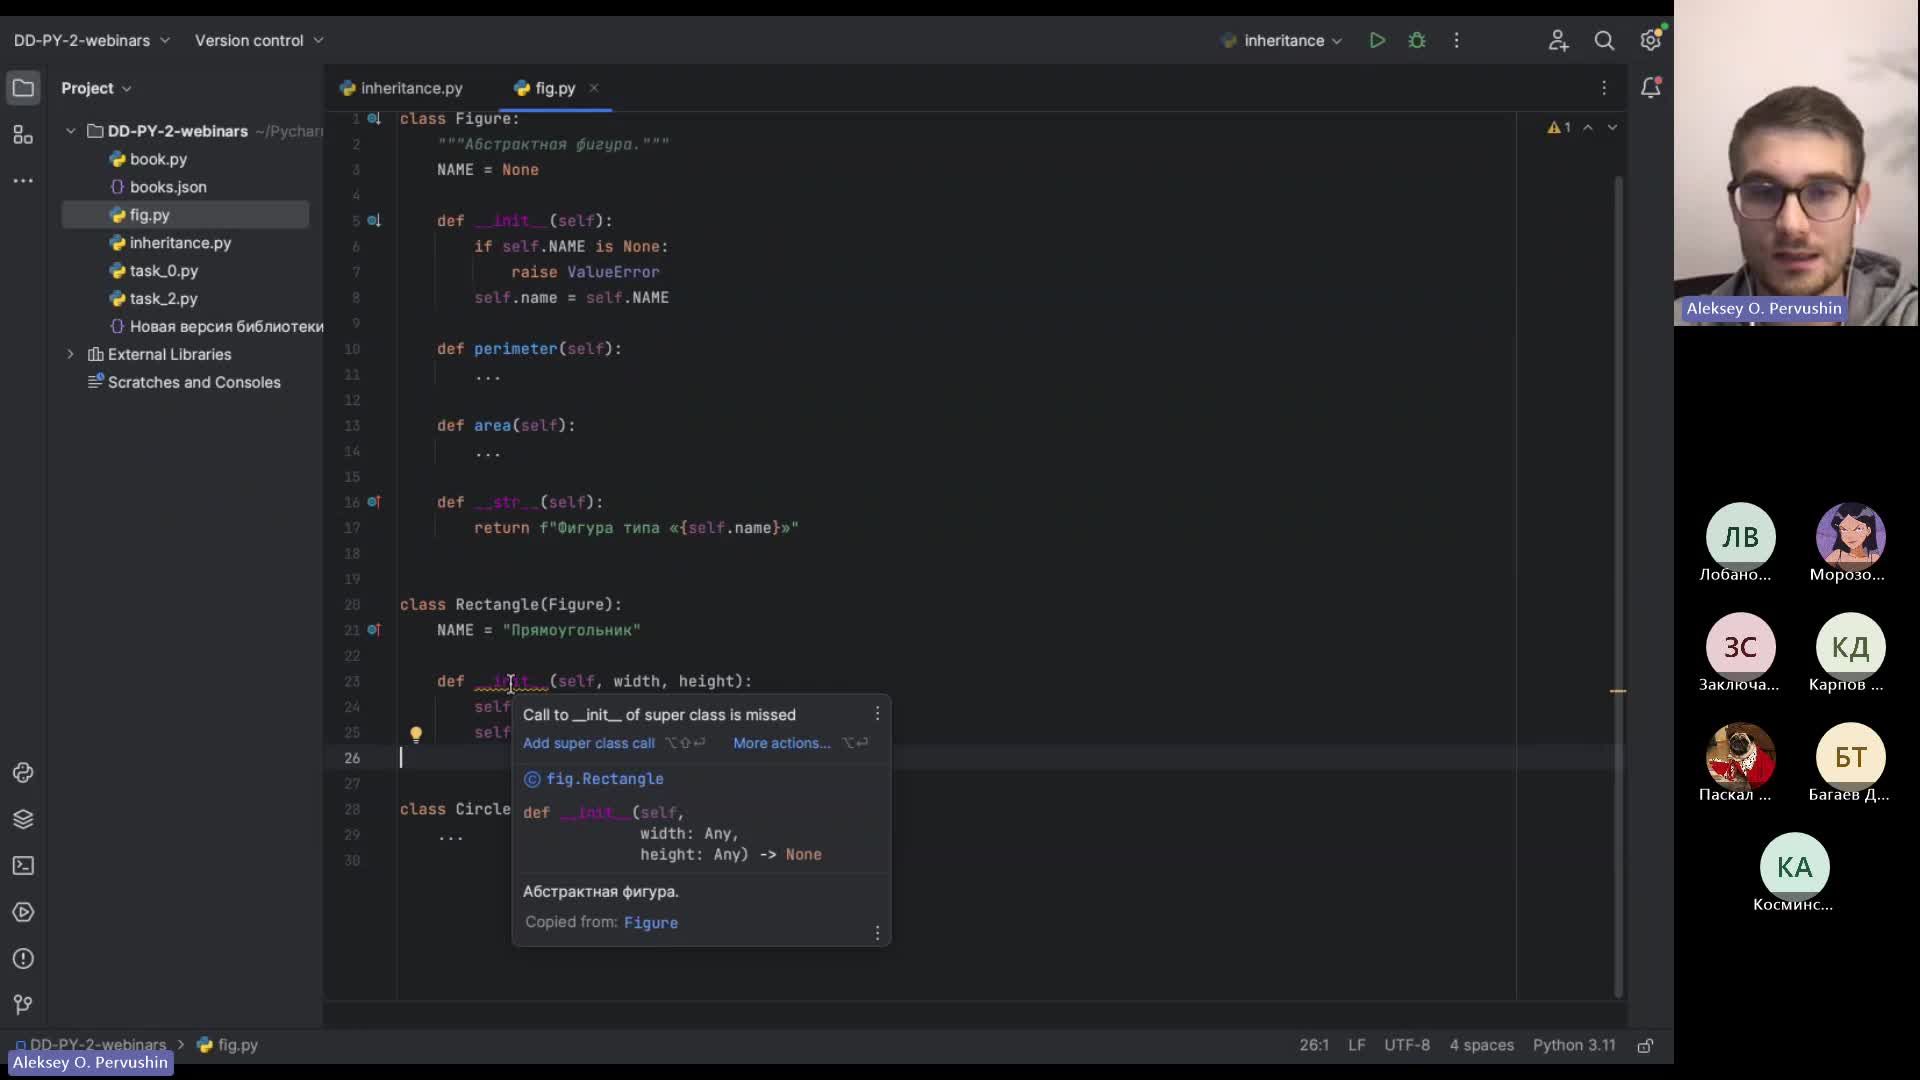Open the Terminal tool window

pyautogui.click(x=23, y=866)
